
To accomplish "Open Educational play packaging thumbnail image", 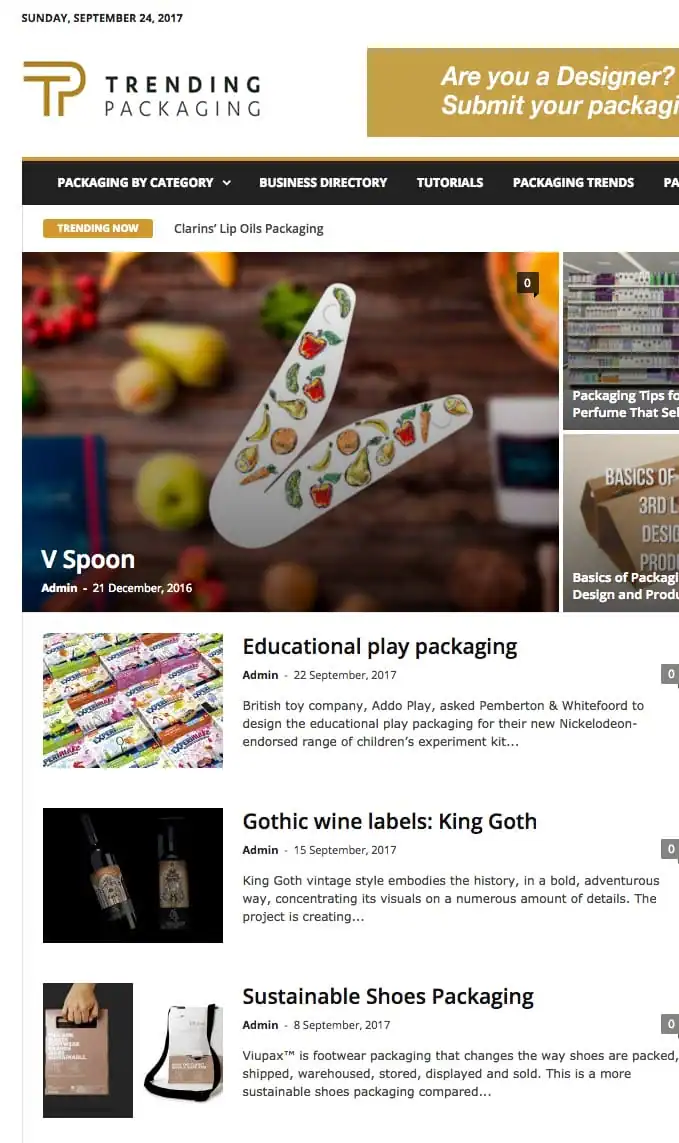I will 133,701.
